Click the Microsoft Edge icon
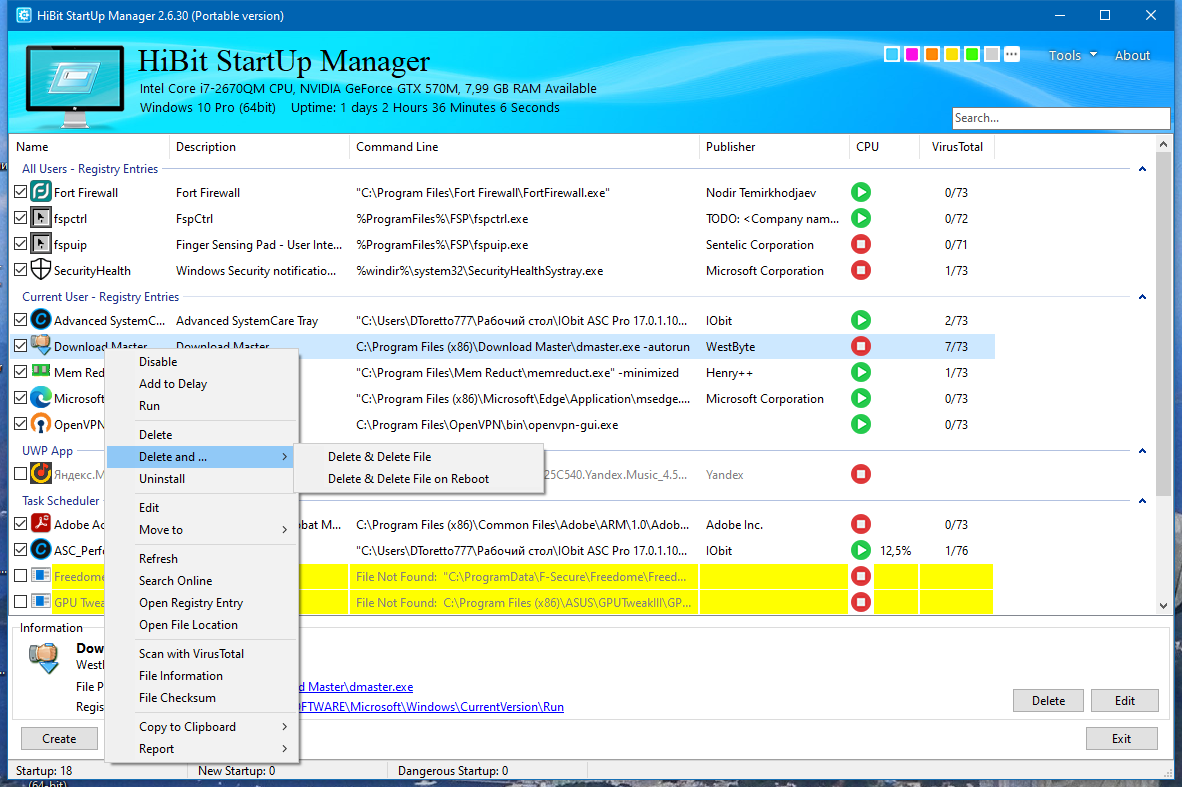 coord(41,398)
